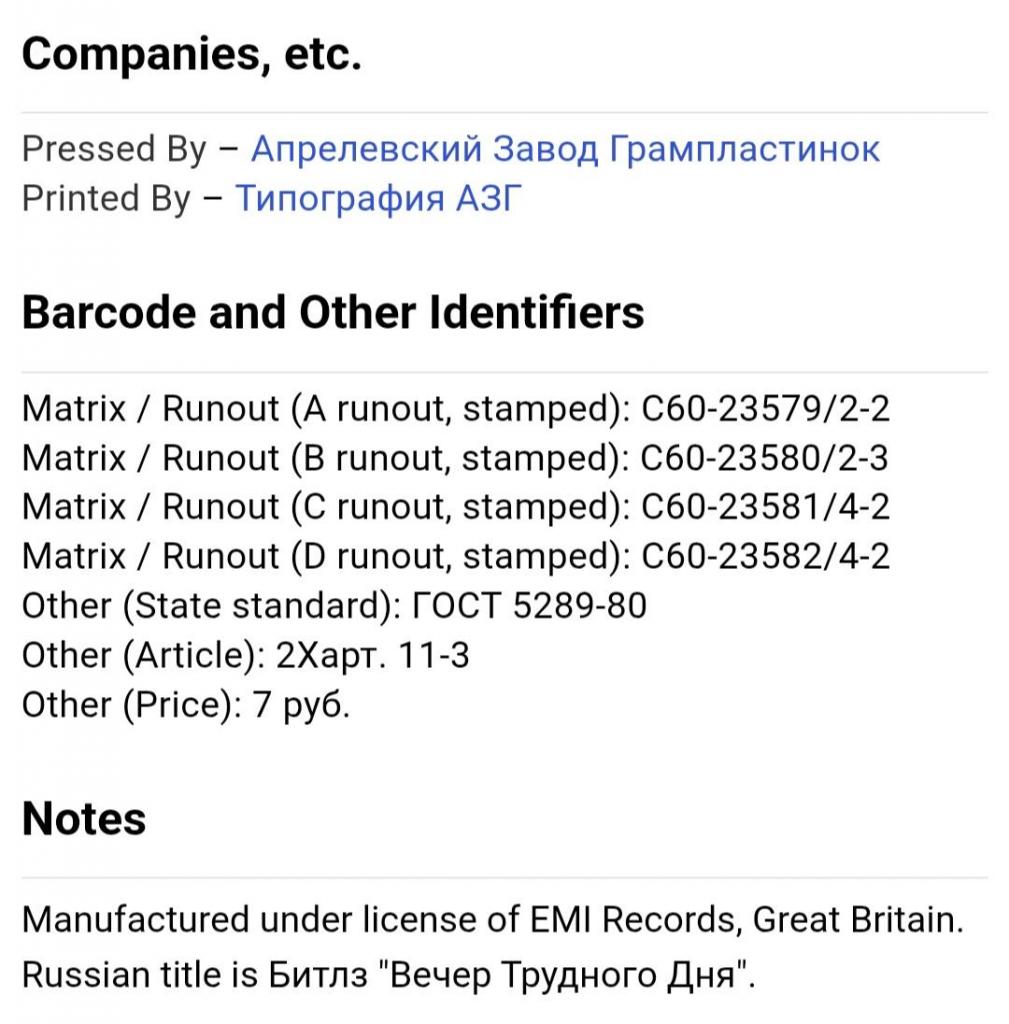
Task: Open the Апрелевский Завод Грампластинок link
Action: (565, 149)
